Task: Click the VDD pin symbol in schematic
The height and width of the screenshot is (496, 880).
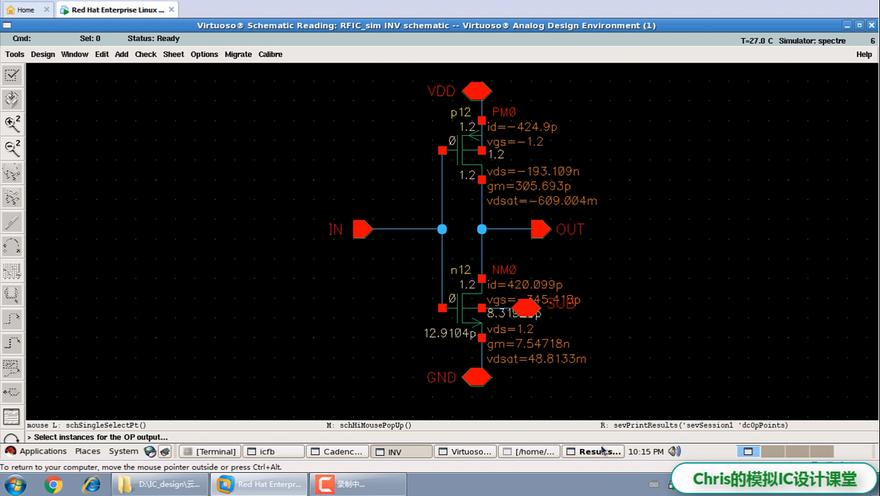Action: pyautogui.click(x=478, y=91)
